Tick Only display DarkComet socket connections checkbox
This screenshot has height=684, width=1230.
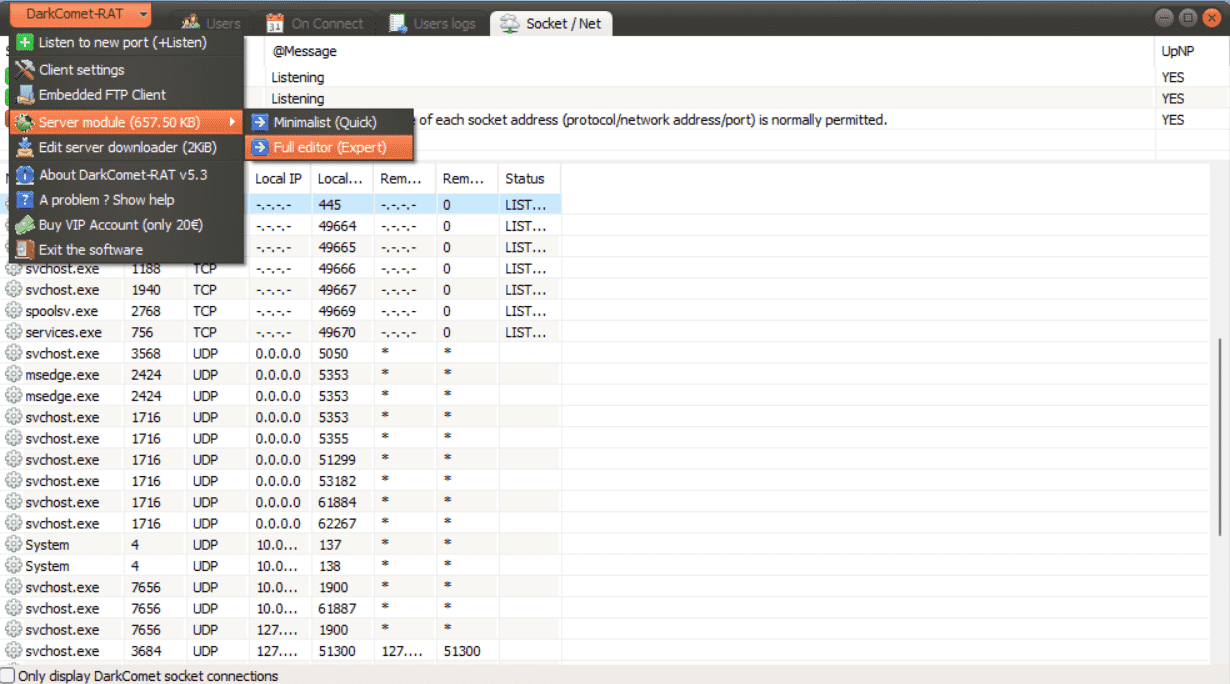(8, 676)
